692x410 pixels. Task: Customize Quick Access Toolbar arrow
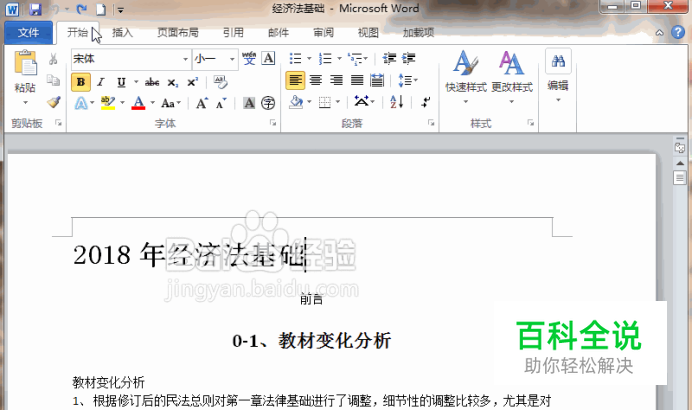pos(120,10)
